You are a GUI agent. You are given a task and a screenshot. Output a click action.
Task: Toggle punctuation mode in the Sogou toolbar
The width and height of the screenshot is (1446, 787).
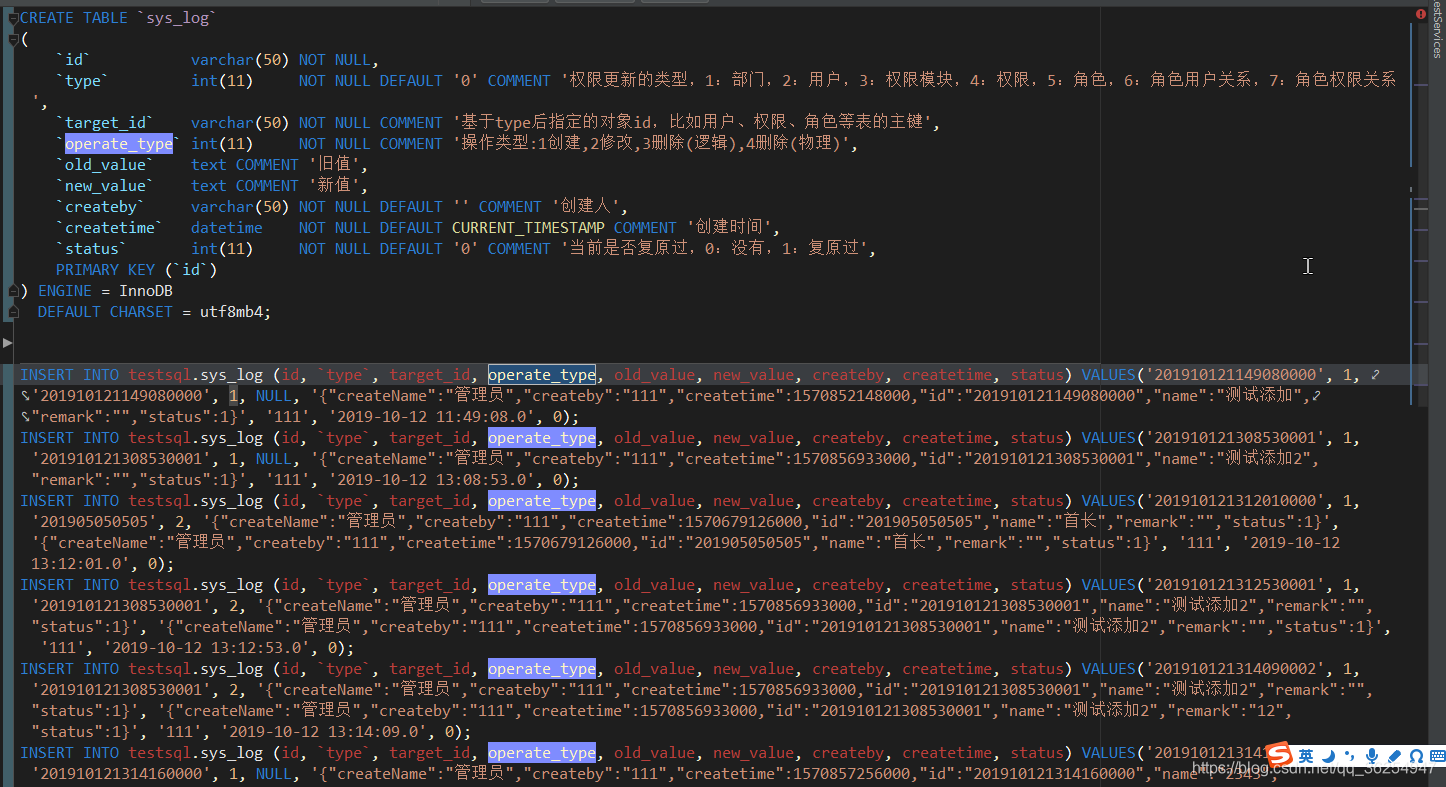[x=1350, y=754]
